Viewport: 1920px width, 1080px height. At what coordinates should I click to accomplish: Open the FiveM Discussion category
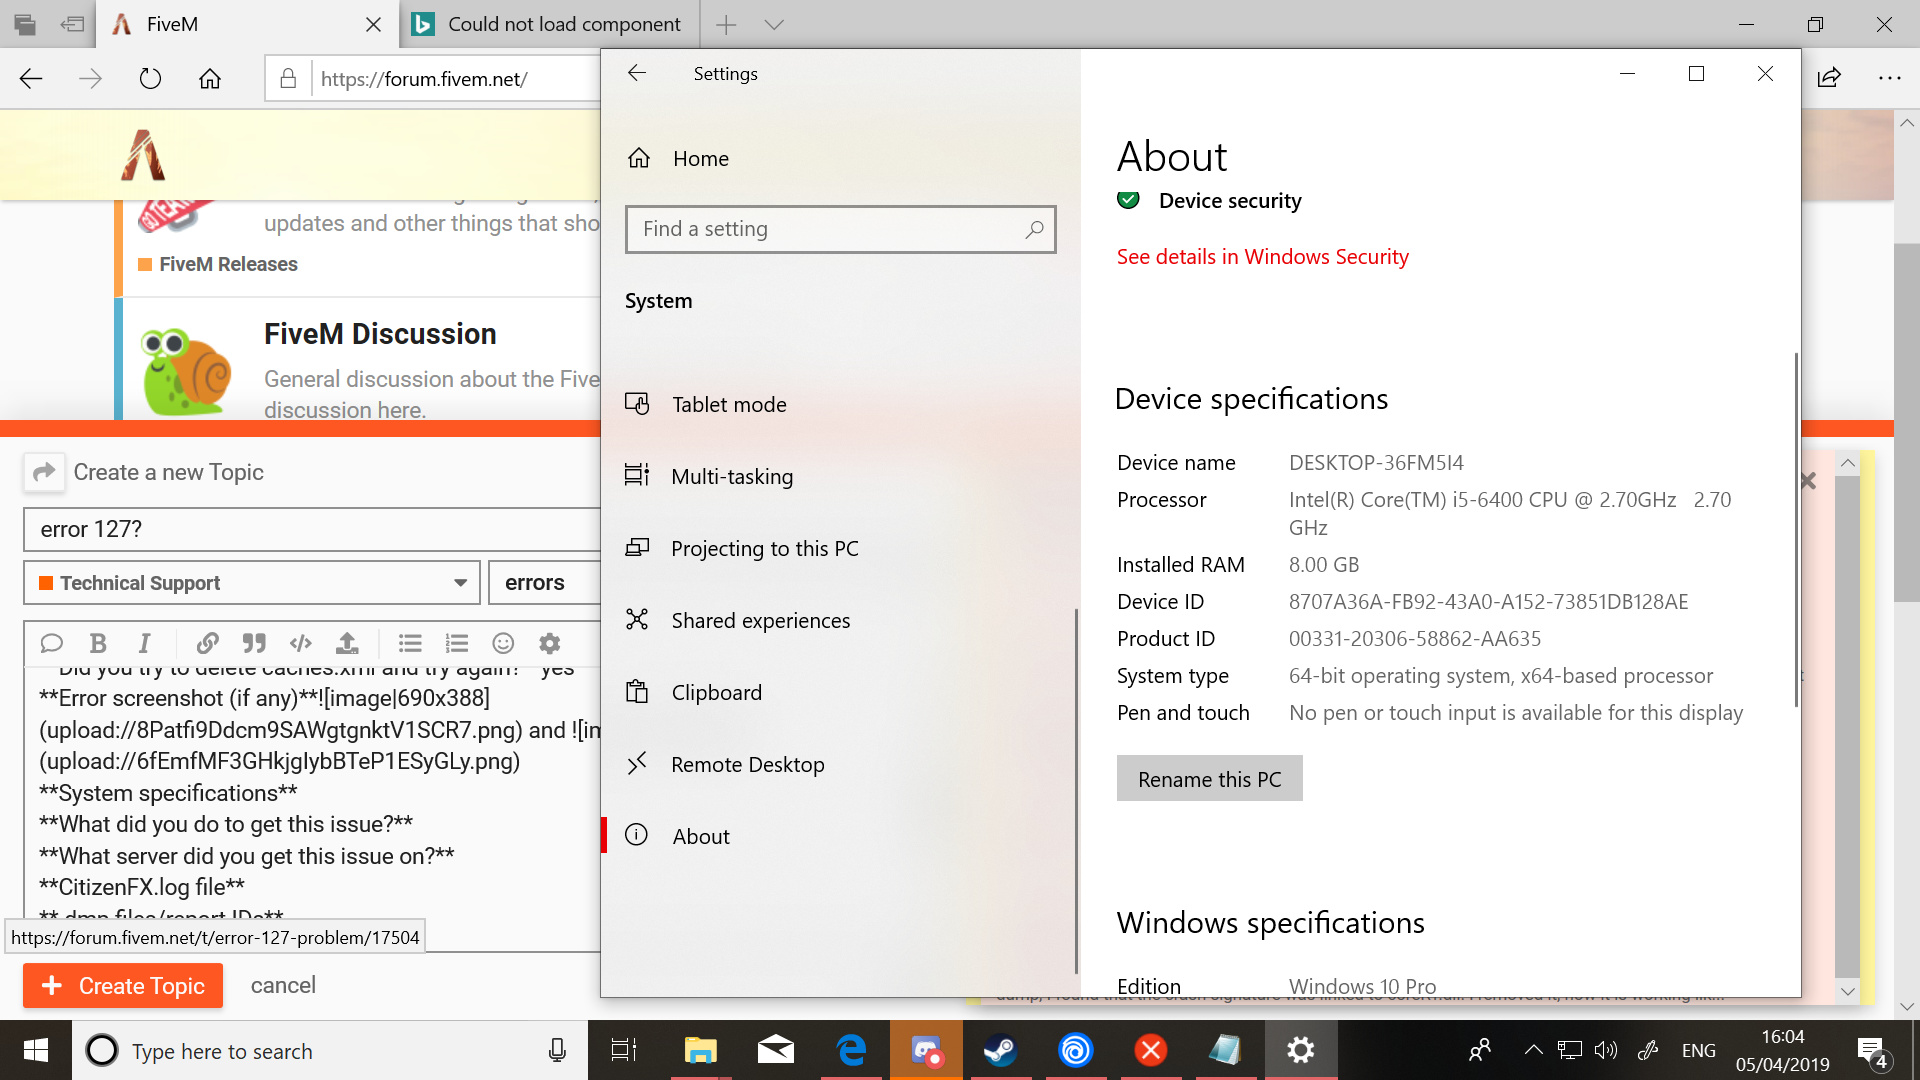pos(380,334)
